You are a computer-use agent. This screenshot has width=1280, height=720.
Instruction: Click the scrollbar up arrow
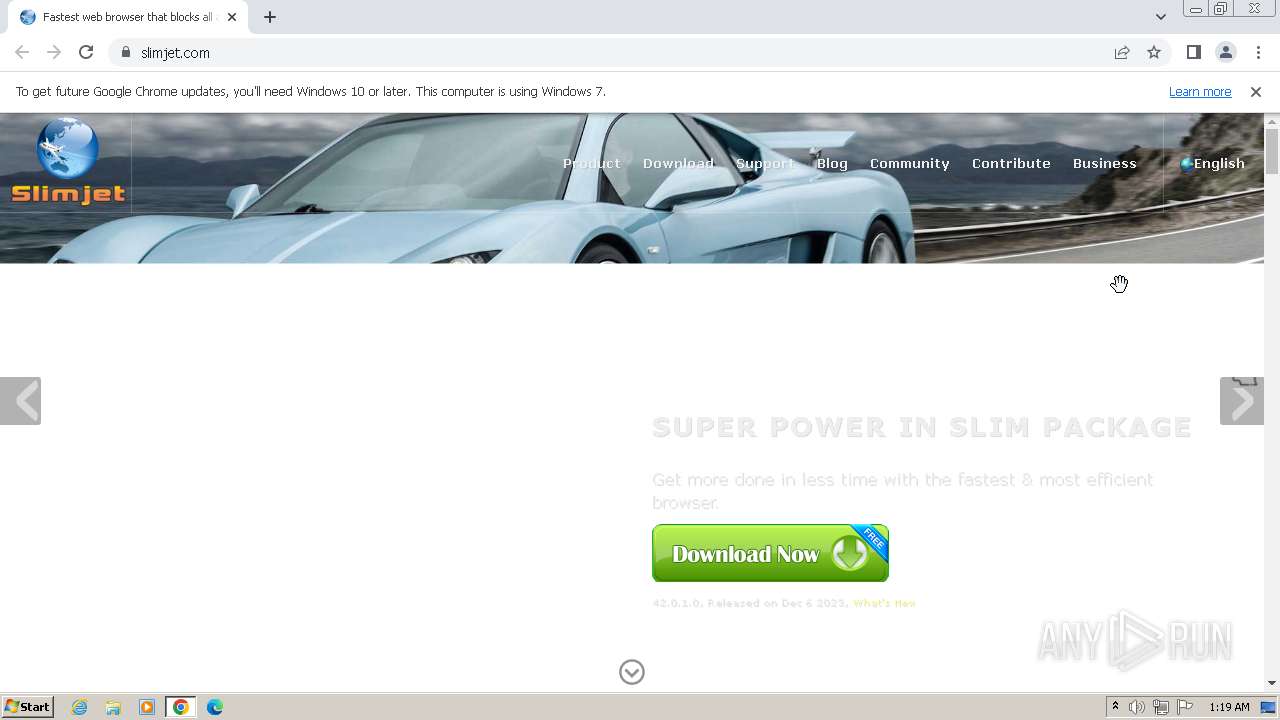tap(1272, 121)
